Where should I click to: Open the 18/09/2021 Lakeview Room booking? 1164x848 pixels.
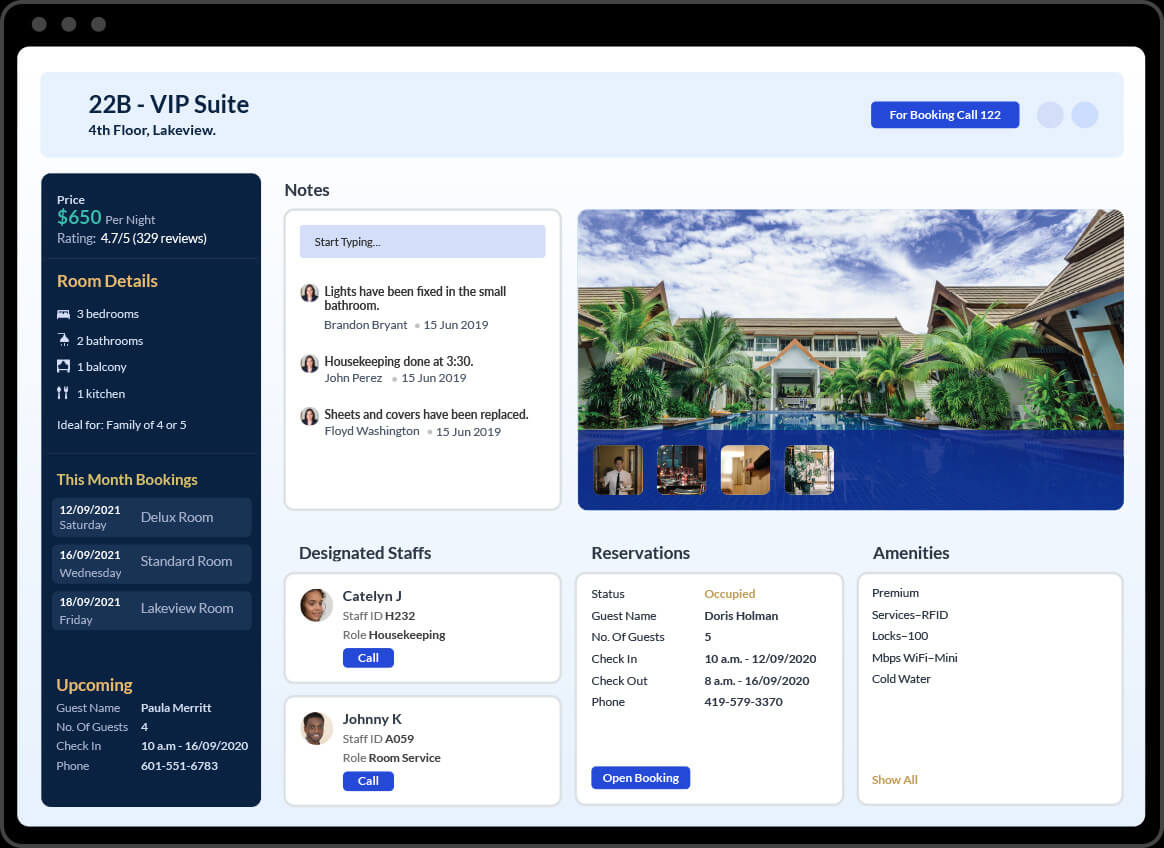coord(152,610)
